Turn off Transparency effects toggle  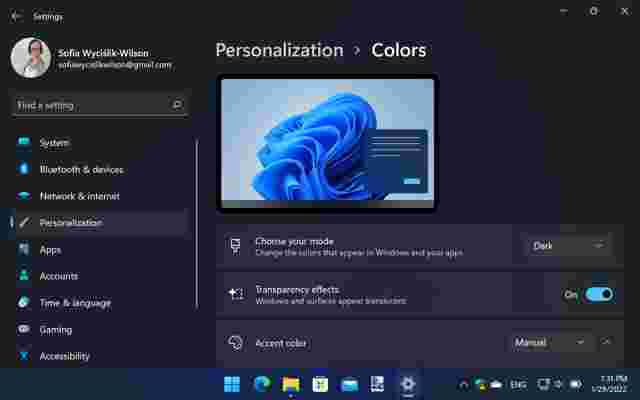[x=599, y=294]
